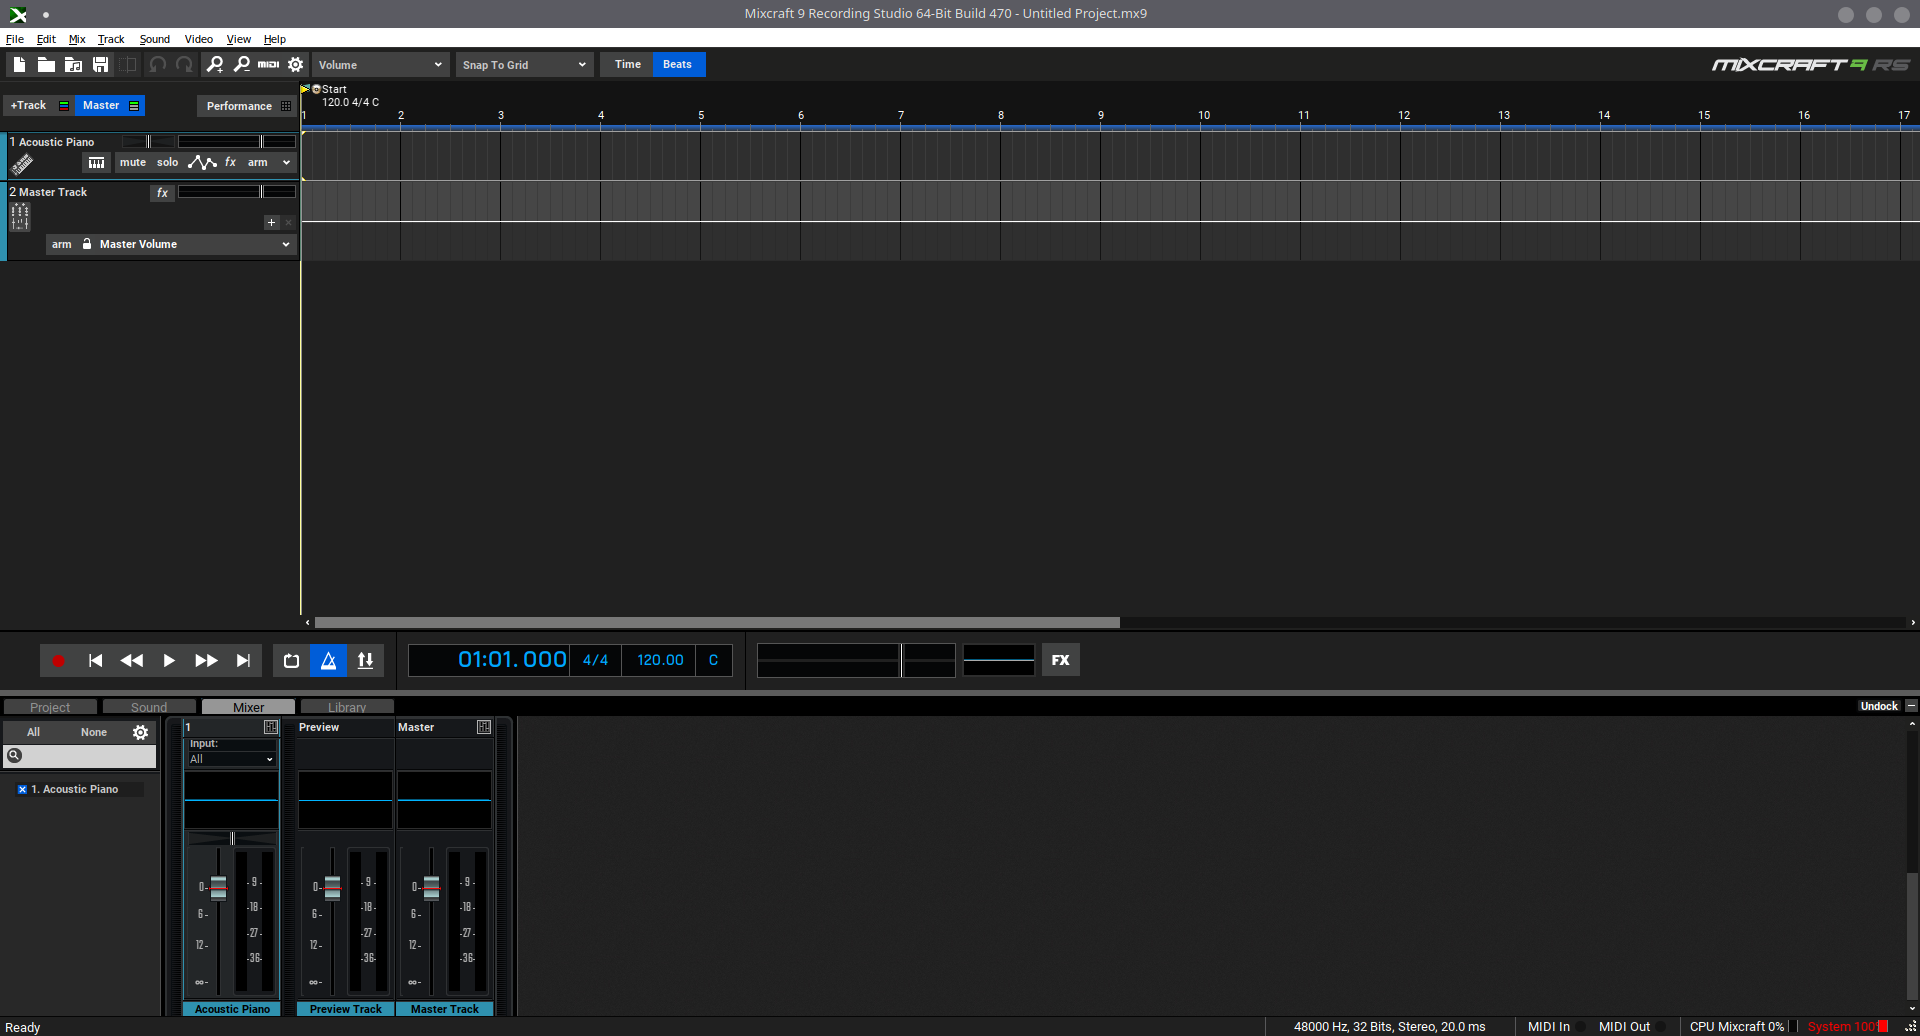This screenshot has width=1920, height=1036.
Task: Click the Undock button
Action: coord(1878,706)
